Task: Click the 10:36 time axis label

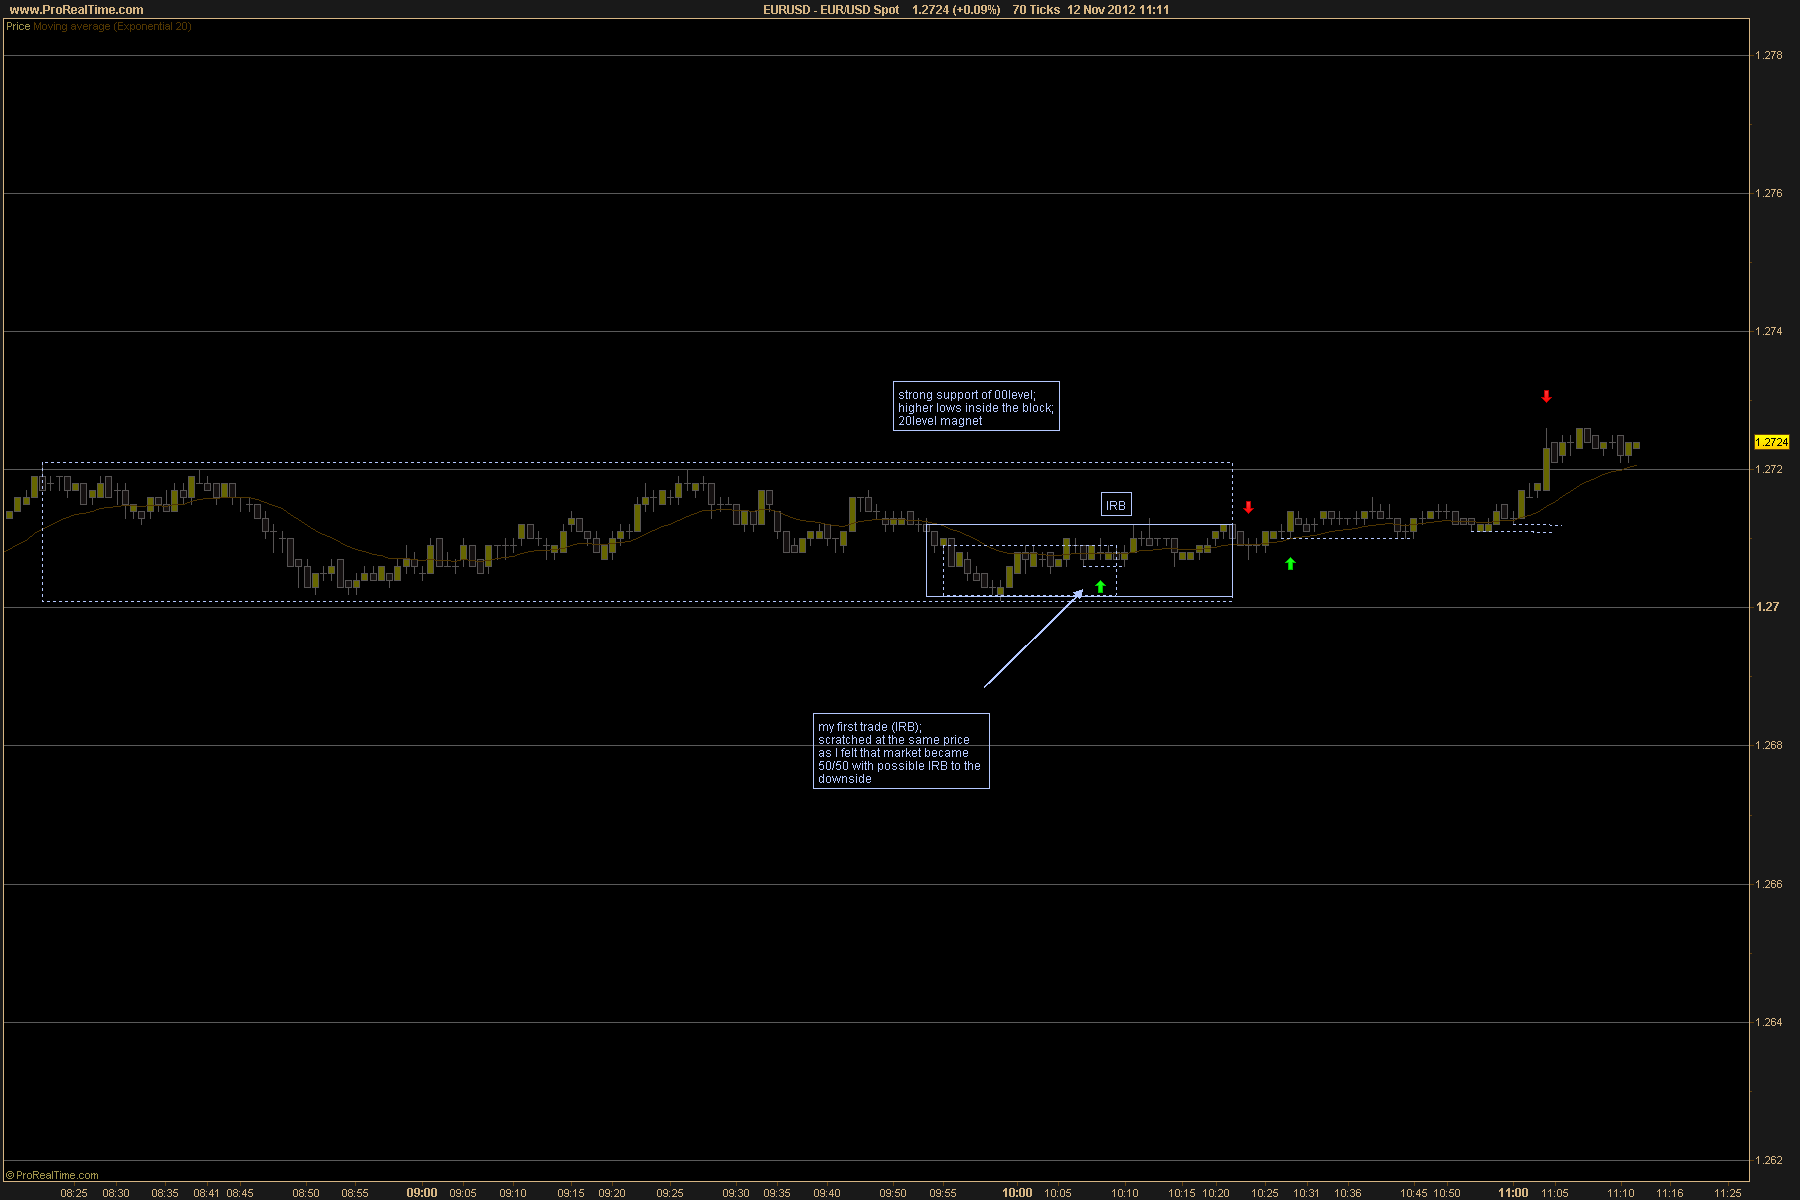Action: pyautogui.click(x=1348, y=1193)
